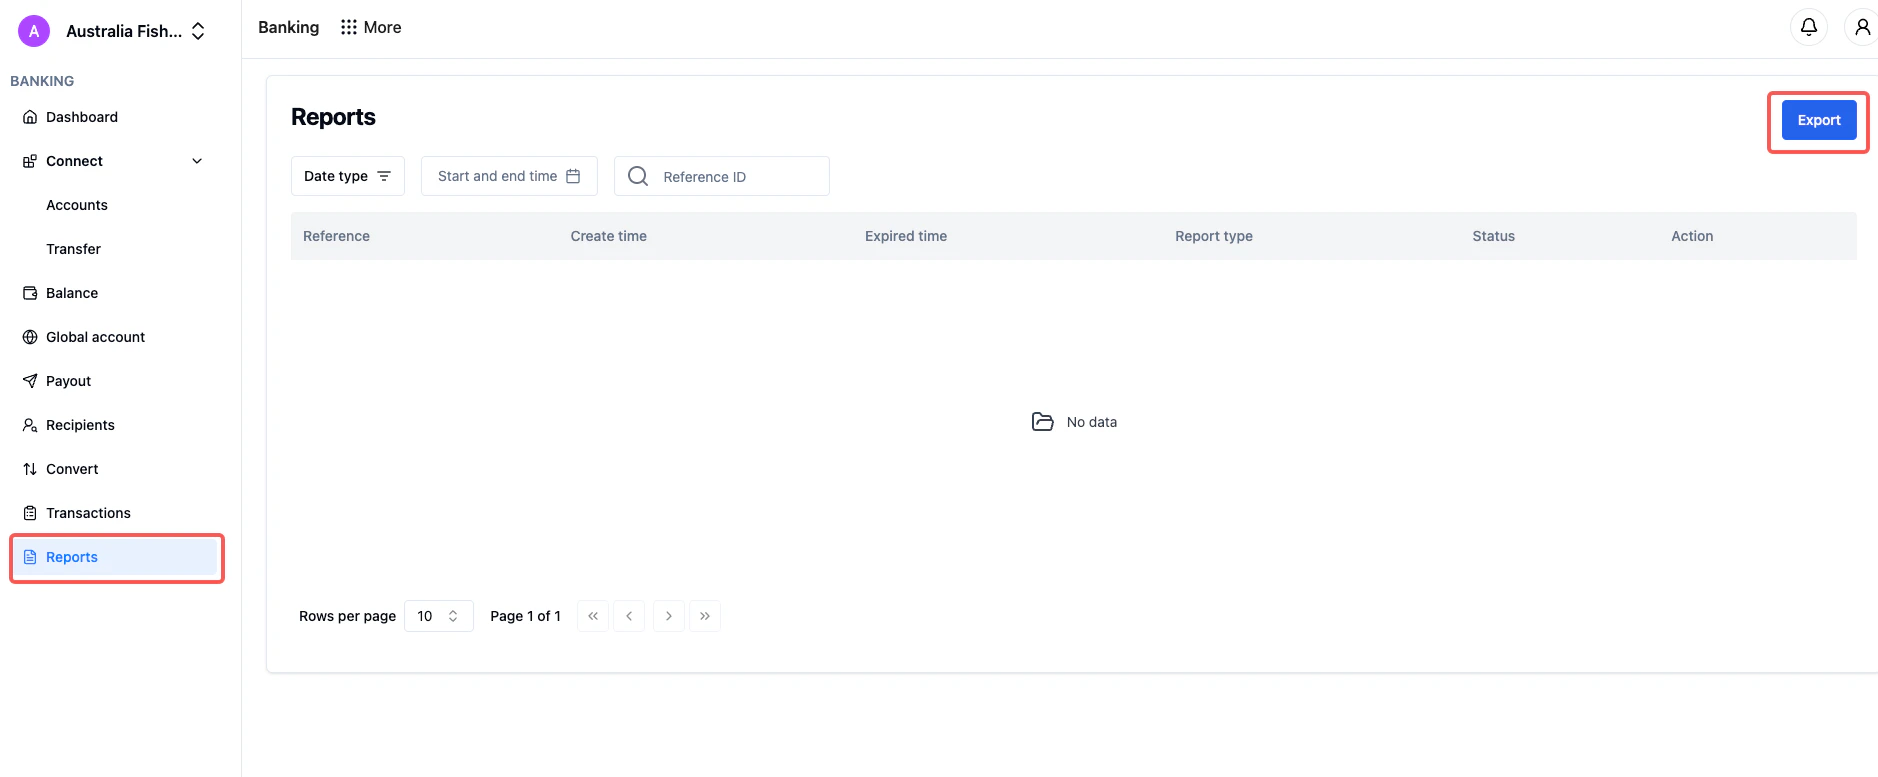Screen dimensions: 1878x777
Task: Click the Transactions clipboard icon
Action: [x=30, y=513]
